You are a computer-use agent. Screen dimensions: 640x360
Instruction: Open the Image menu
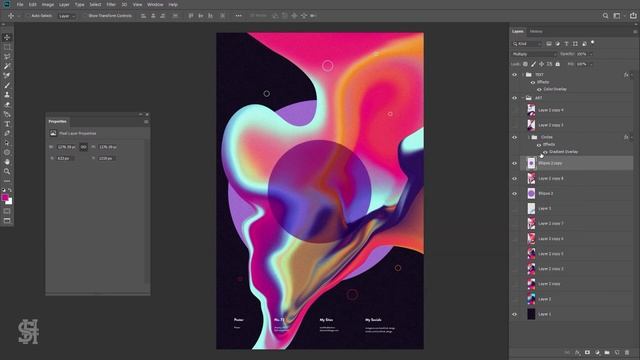[x=48, y=4]
